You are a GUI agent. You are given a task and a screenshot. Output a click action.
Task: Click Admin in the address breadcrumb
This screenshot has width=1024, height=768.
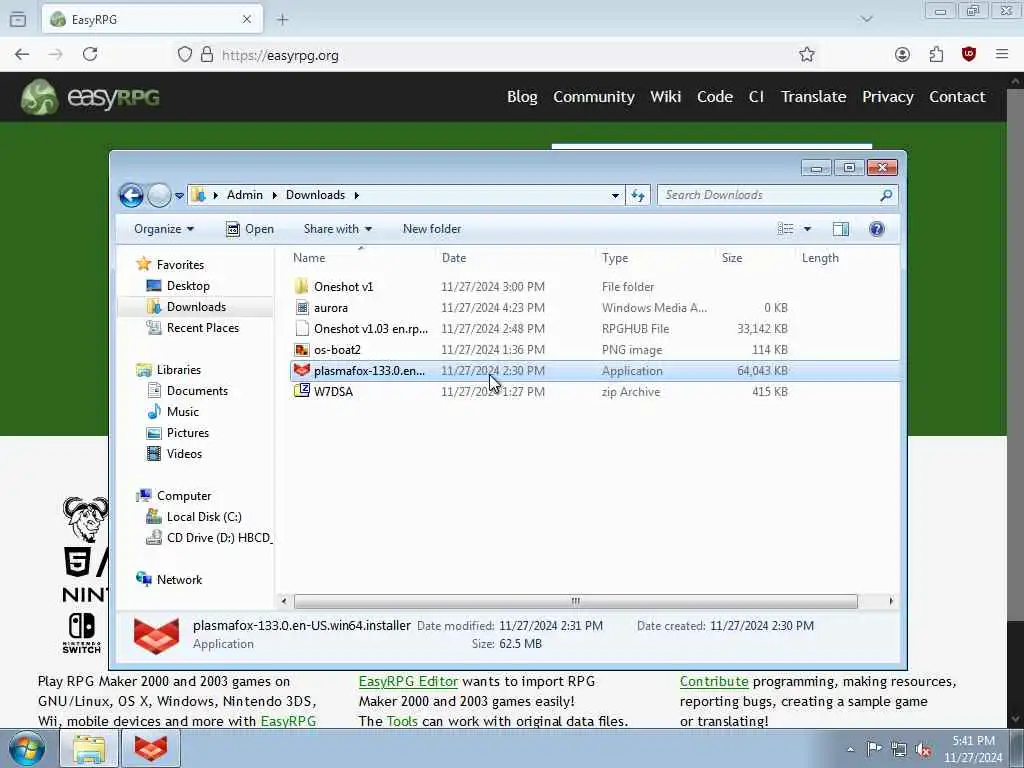[x=244, y=195]
